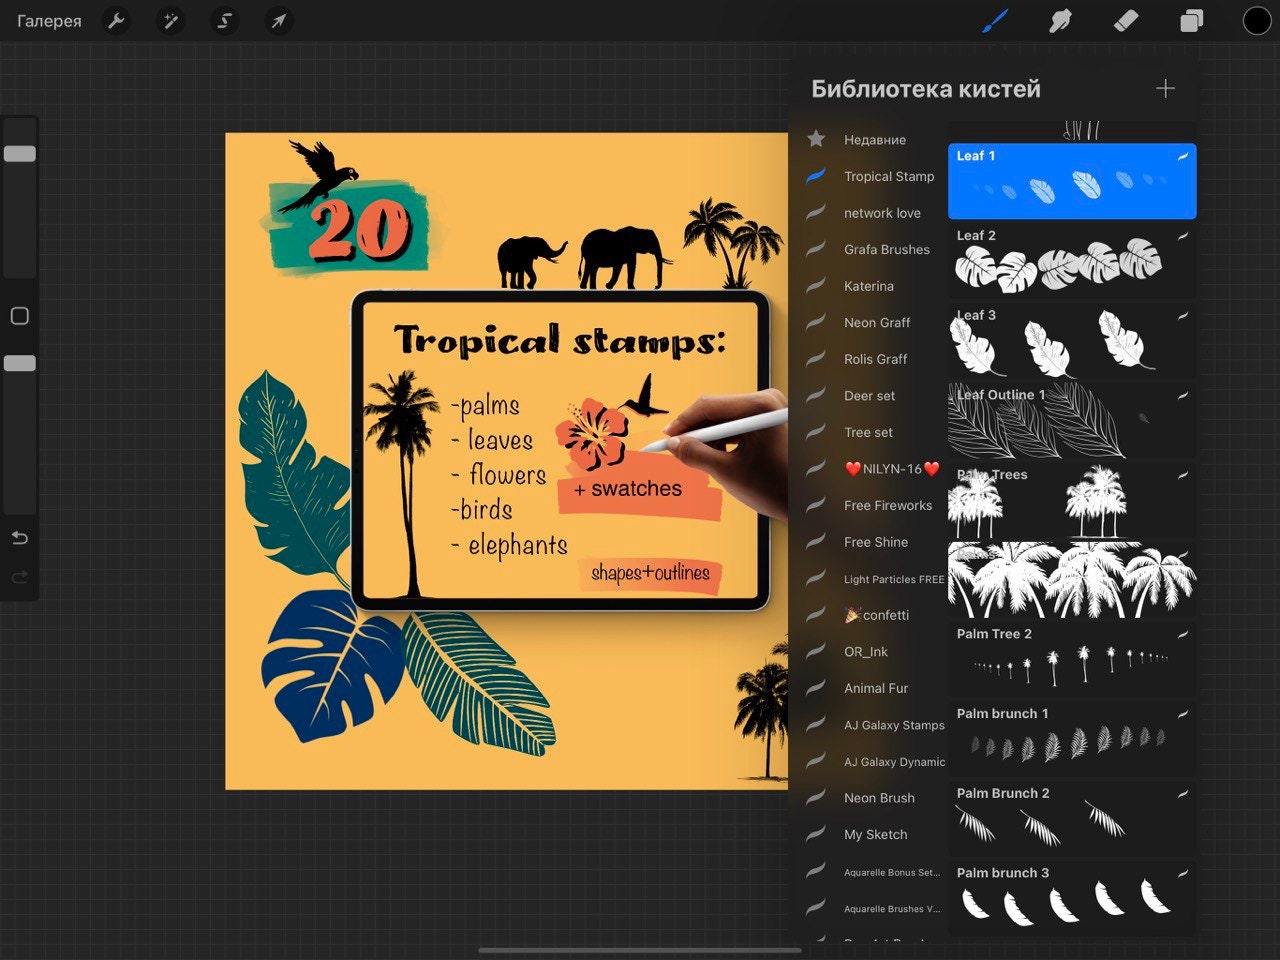Screen dimensions: 1280x960
Task: Choose the Palm Tree 2 brush
Action: point(1072,659)
